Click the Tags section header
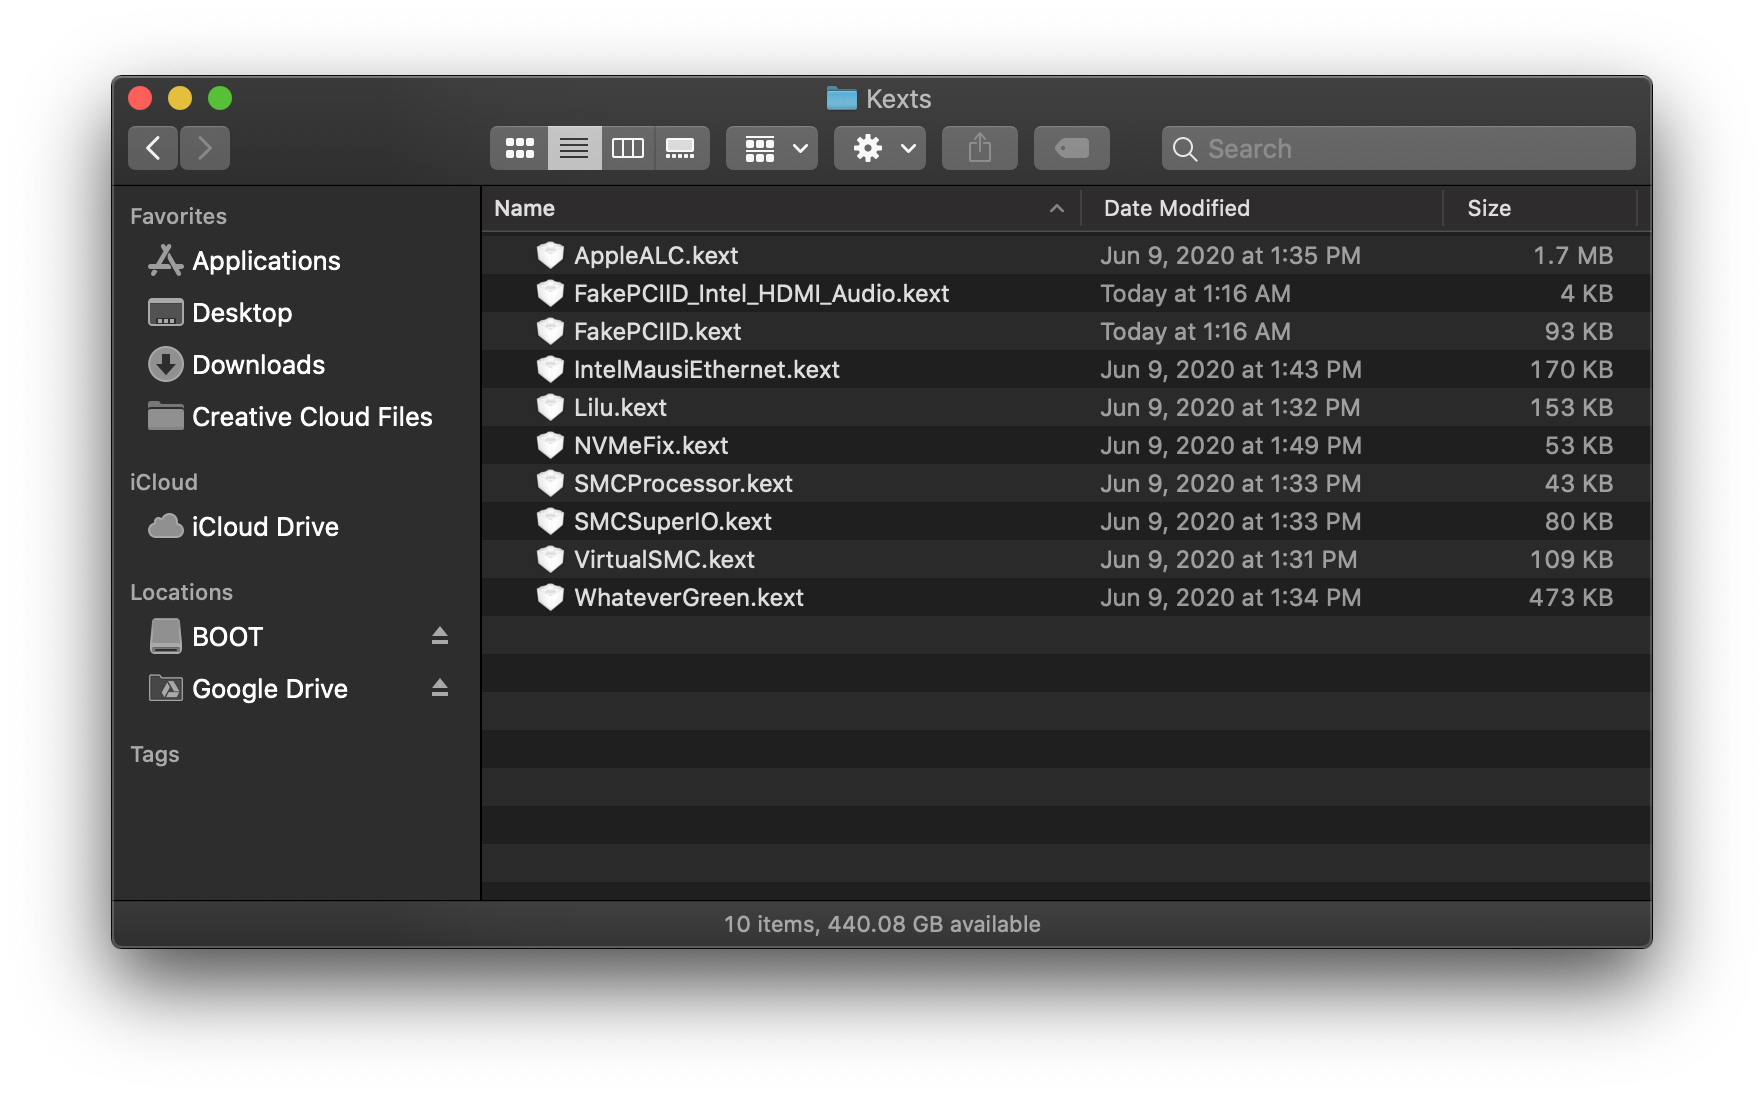The height and width of the screenshot is (1096, 1764). (154, 754)
